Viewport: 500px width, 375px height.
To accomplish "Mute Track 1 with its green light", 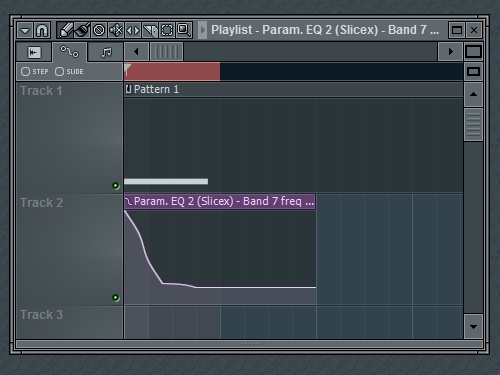I will click(116, 186).
